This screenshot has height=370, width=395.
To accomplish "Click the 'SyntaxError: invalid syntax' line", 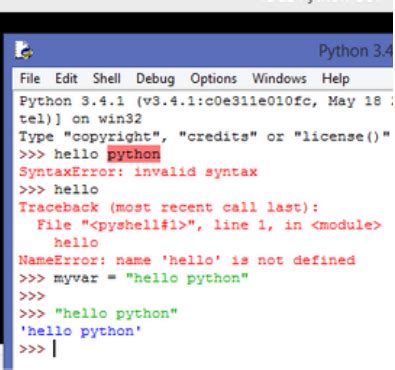I will coord(138,172).
